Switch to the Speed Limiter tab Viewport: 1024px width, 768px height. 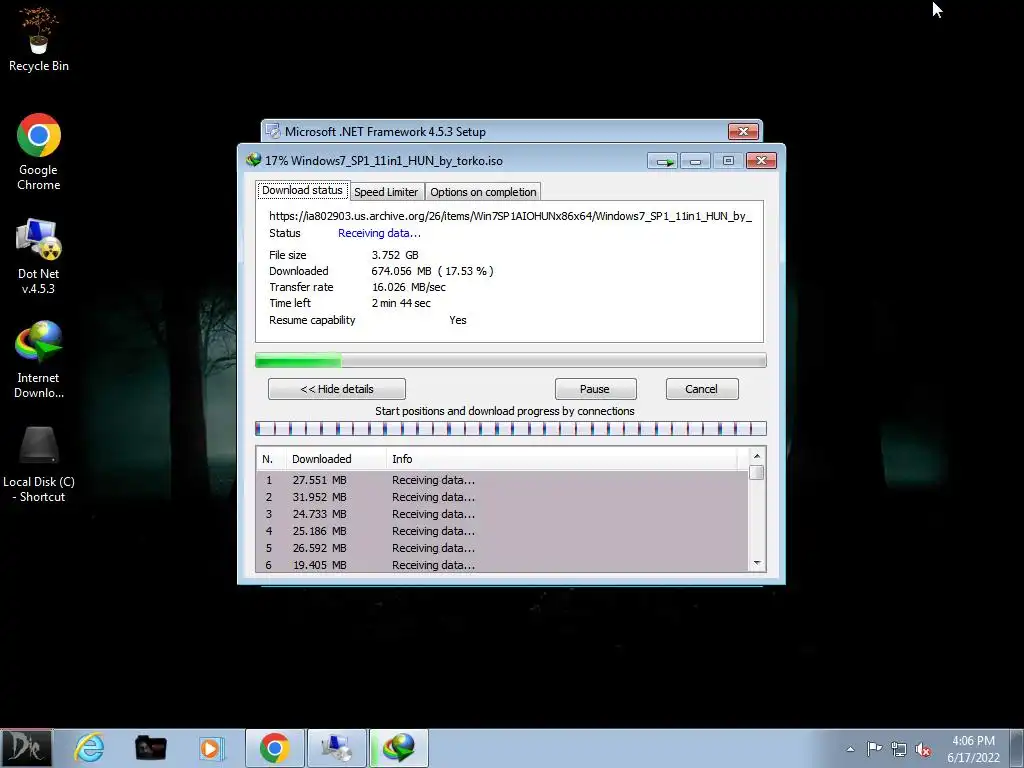point(386,192)
